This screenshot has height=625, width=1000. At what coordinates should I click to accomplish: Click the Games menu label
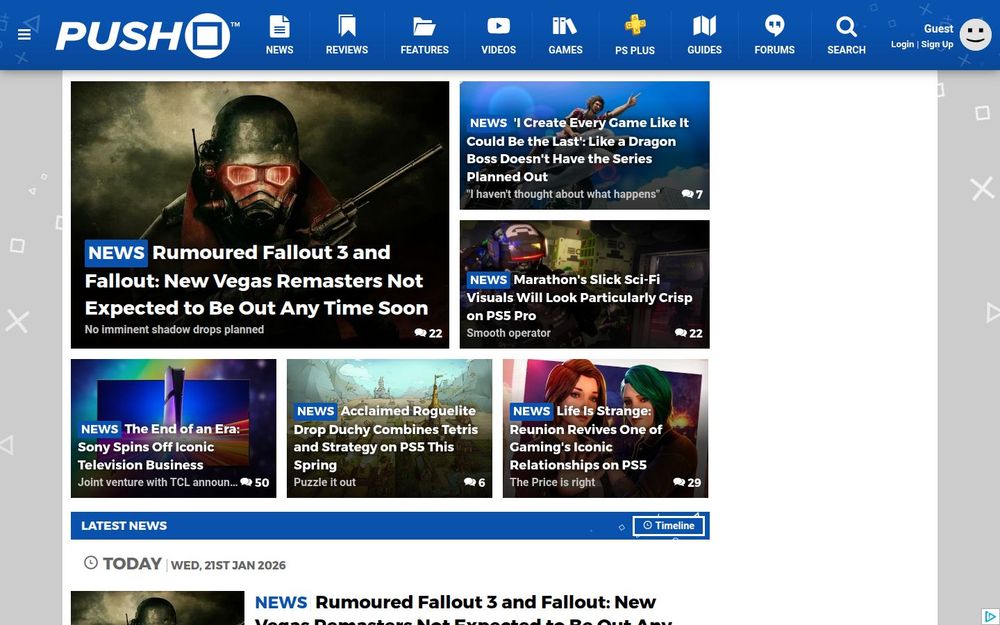tap(565, 50)
